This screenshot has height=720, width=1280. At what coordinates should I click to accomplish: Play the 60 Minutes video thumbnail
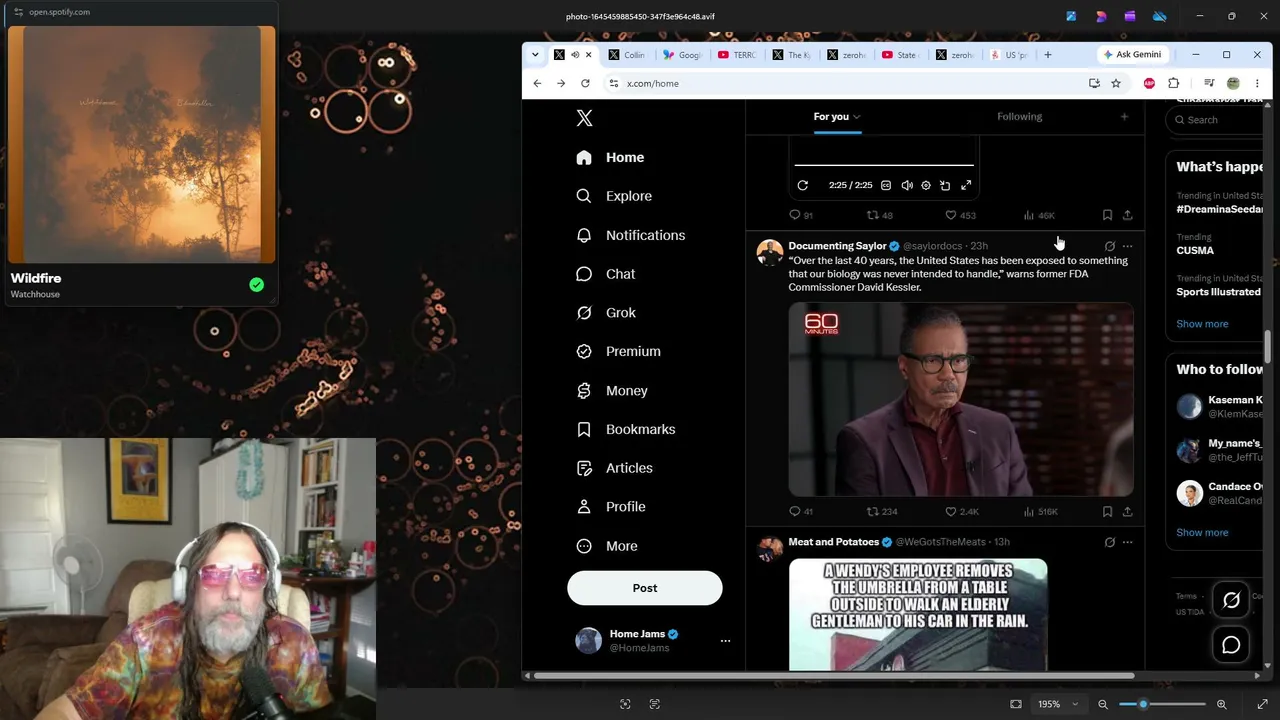[961, 400]
